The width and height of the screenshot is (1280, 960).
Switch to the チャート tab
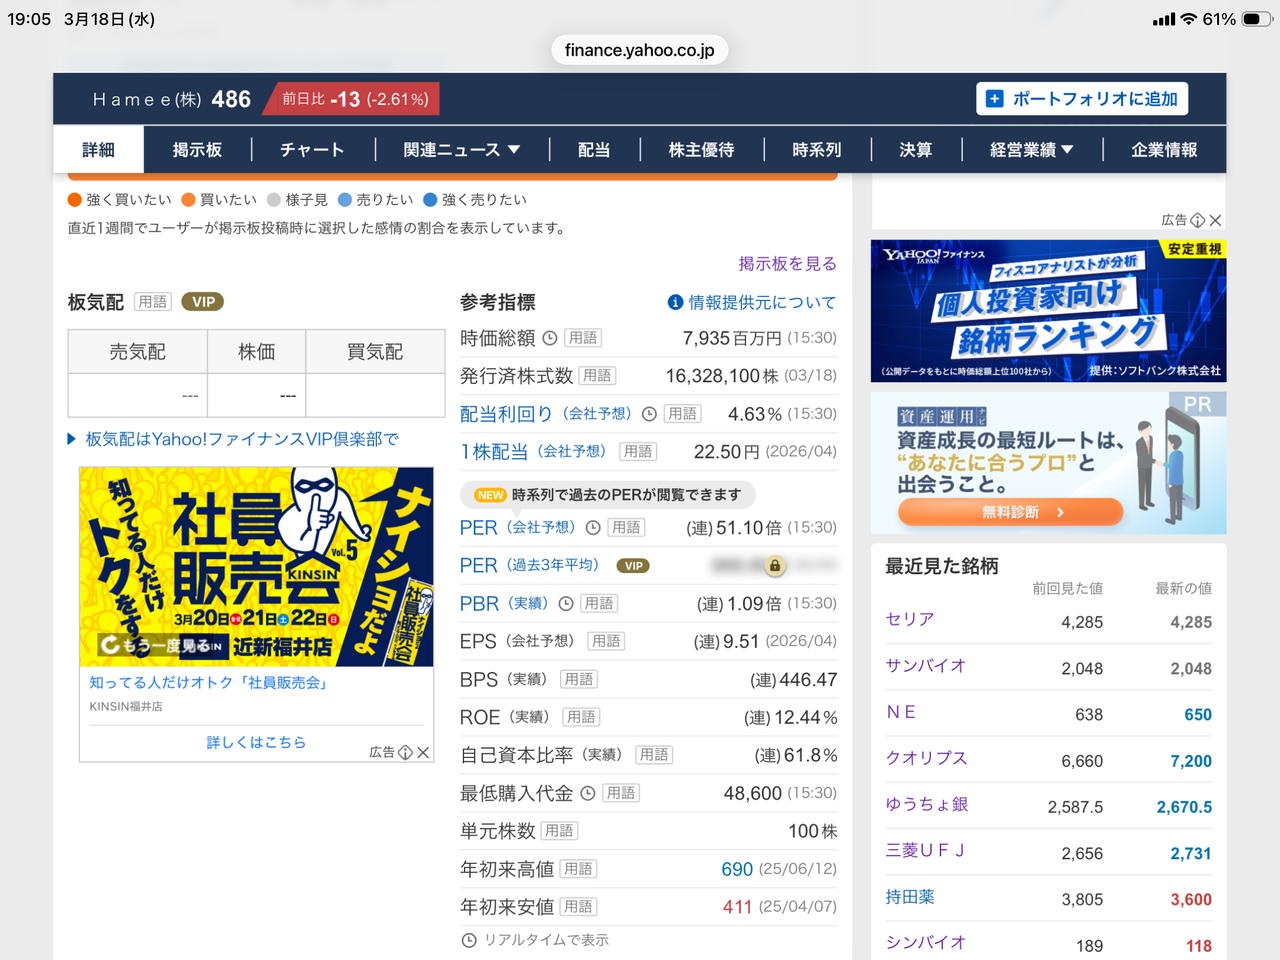(311, 149)
